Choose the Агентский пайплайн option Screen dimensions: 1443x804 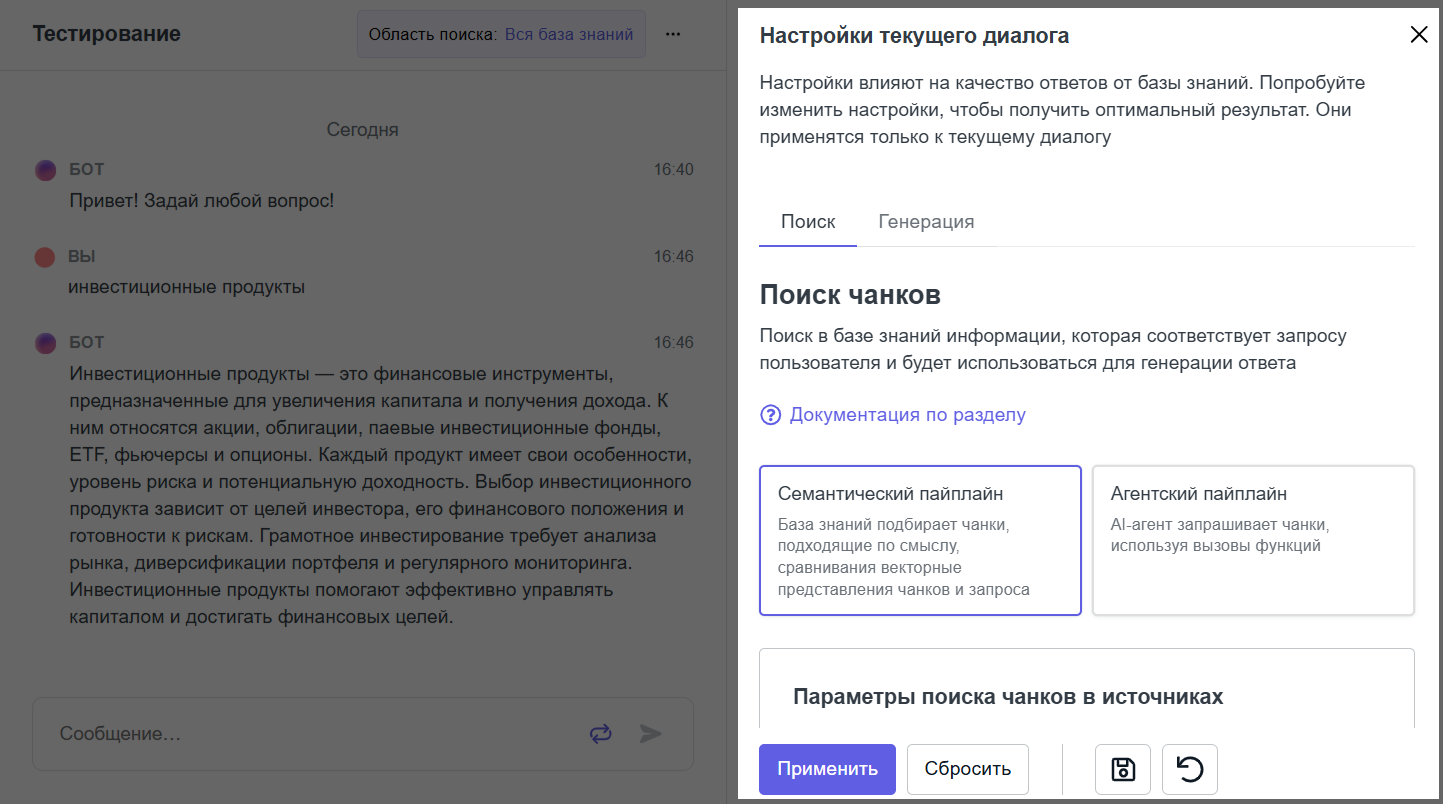tap(1253, 540)
